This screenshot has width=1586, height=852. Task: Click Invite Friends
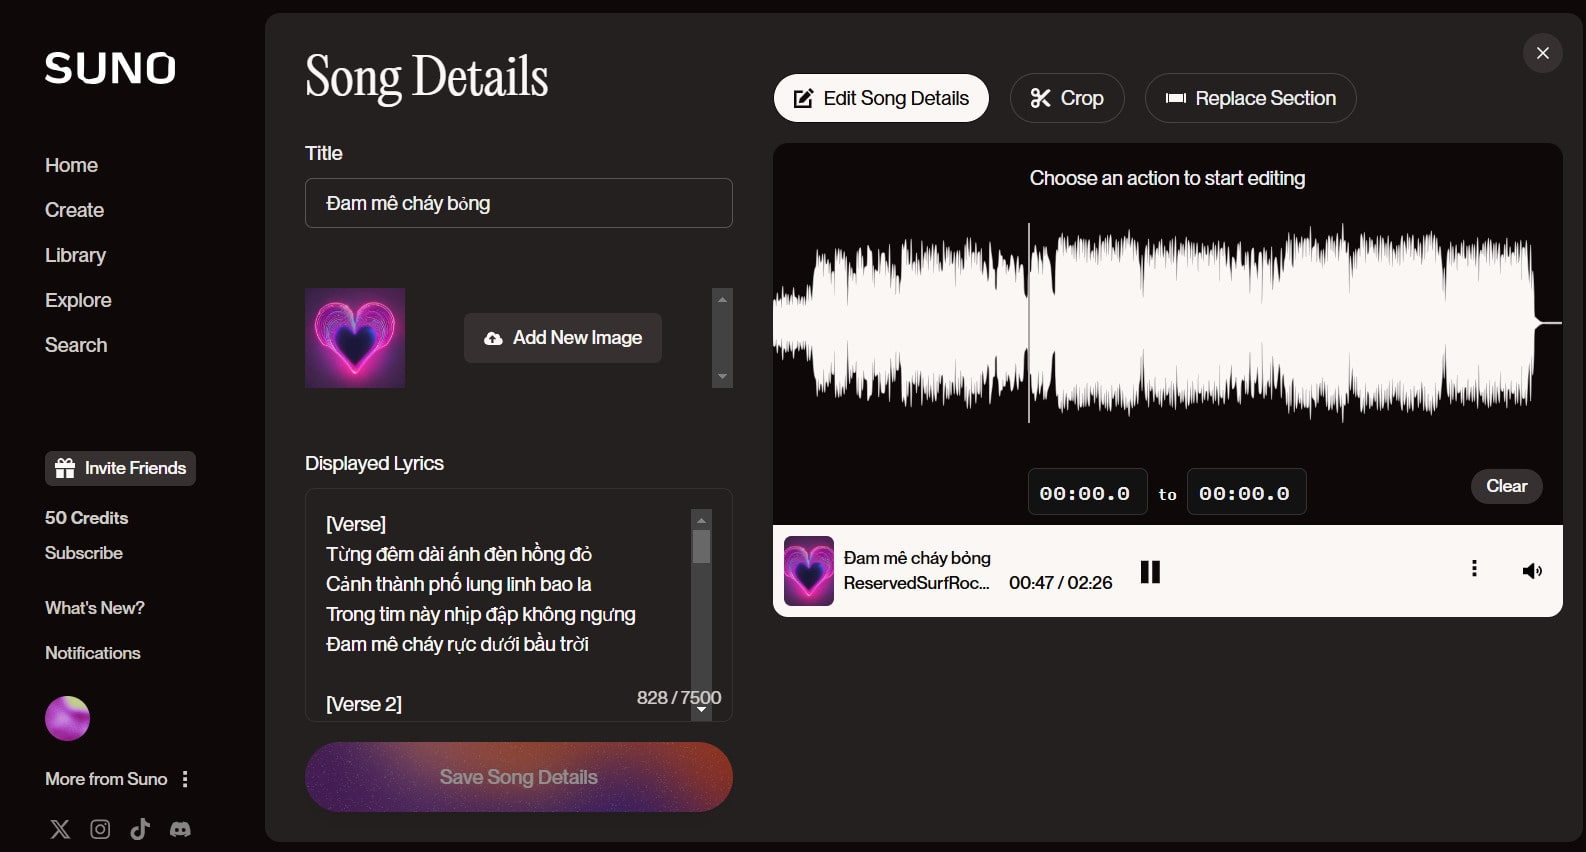pyautogui.click(x=120, y=468)
